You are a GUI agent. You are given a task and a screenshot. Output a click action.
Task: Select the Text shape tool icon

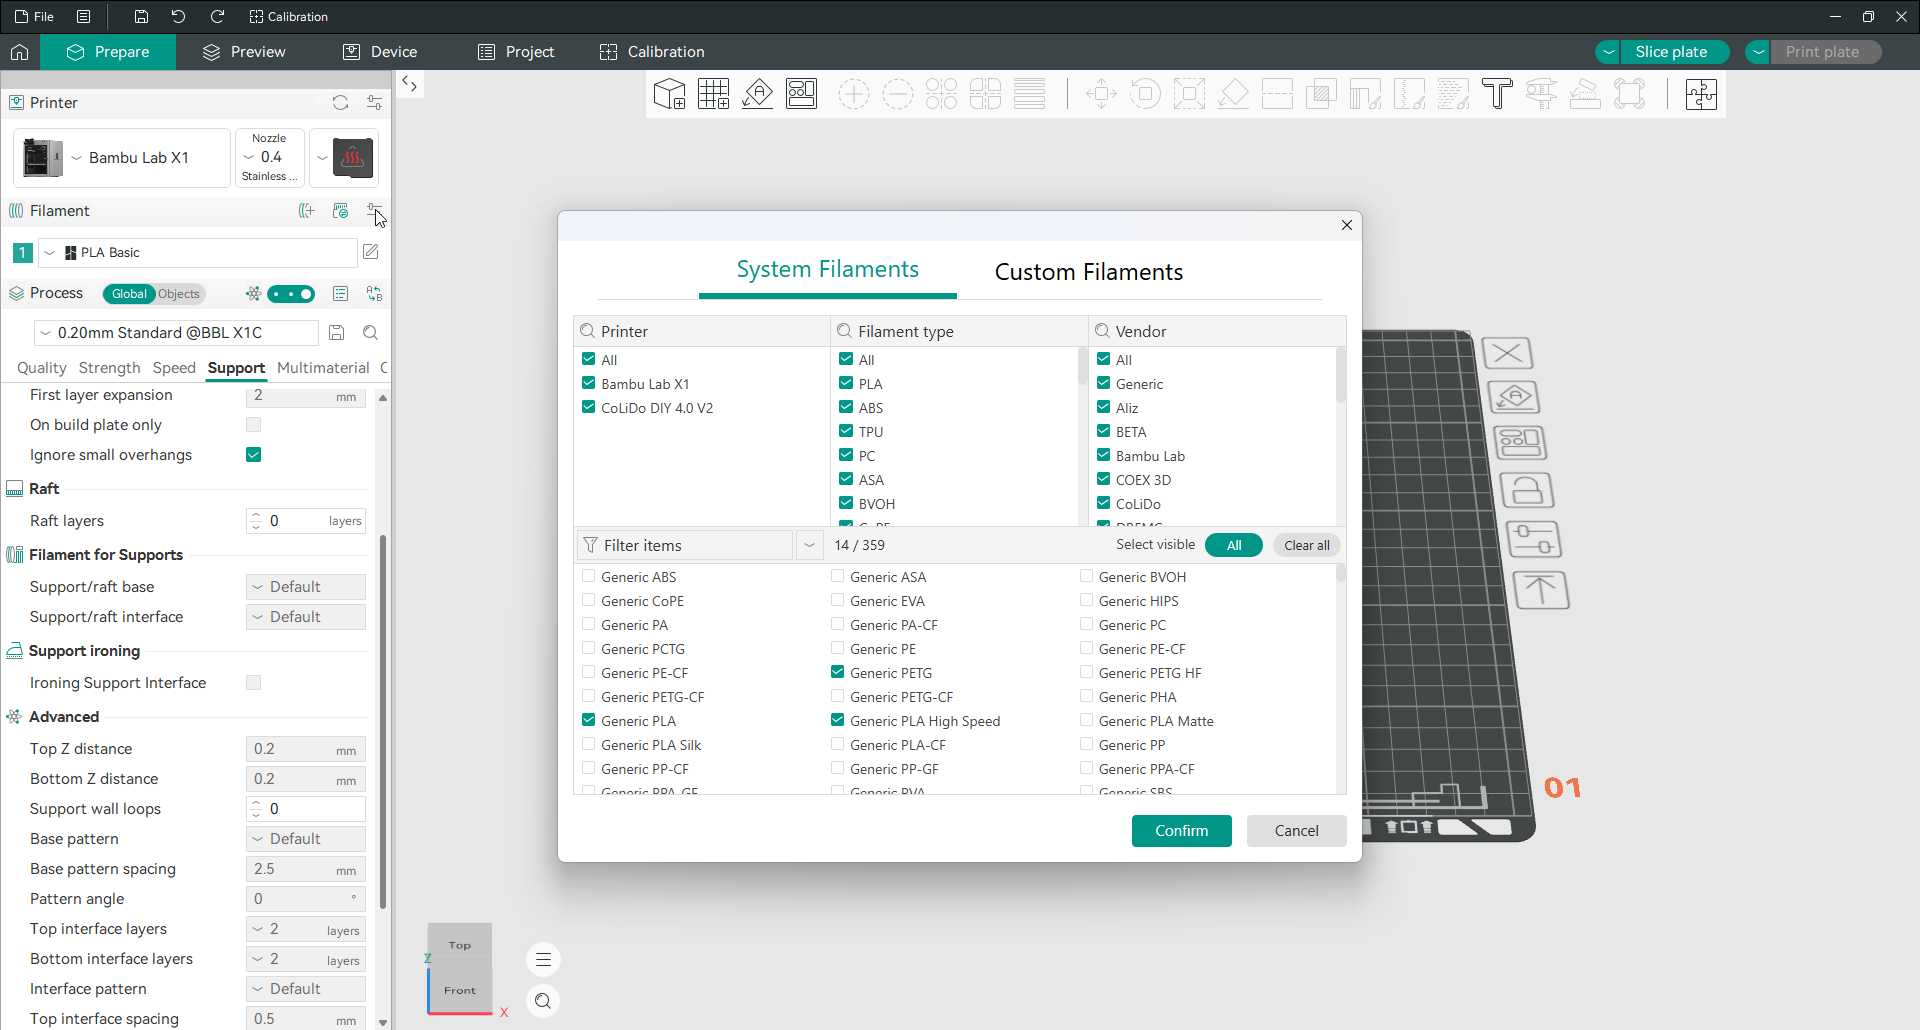1497,94
